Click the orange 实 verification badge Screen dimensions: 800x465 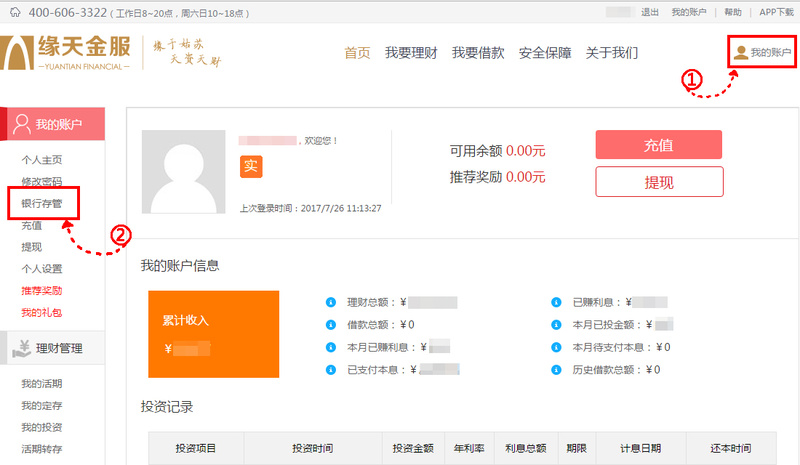pos(250,166)
